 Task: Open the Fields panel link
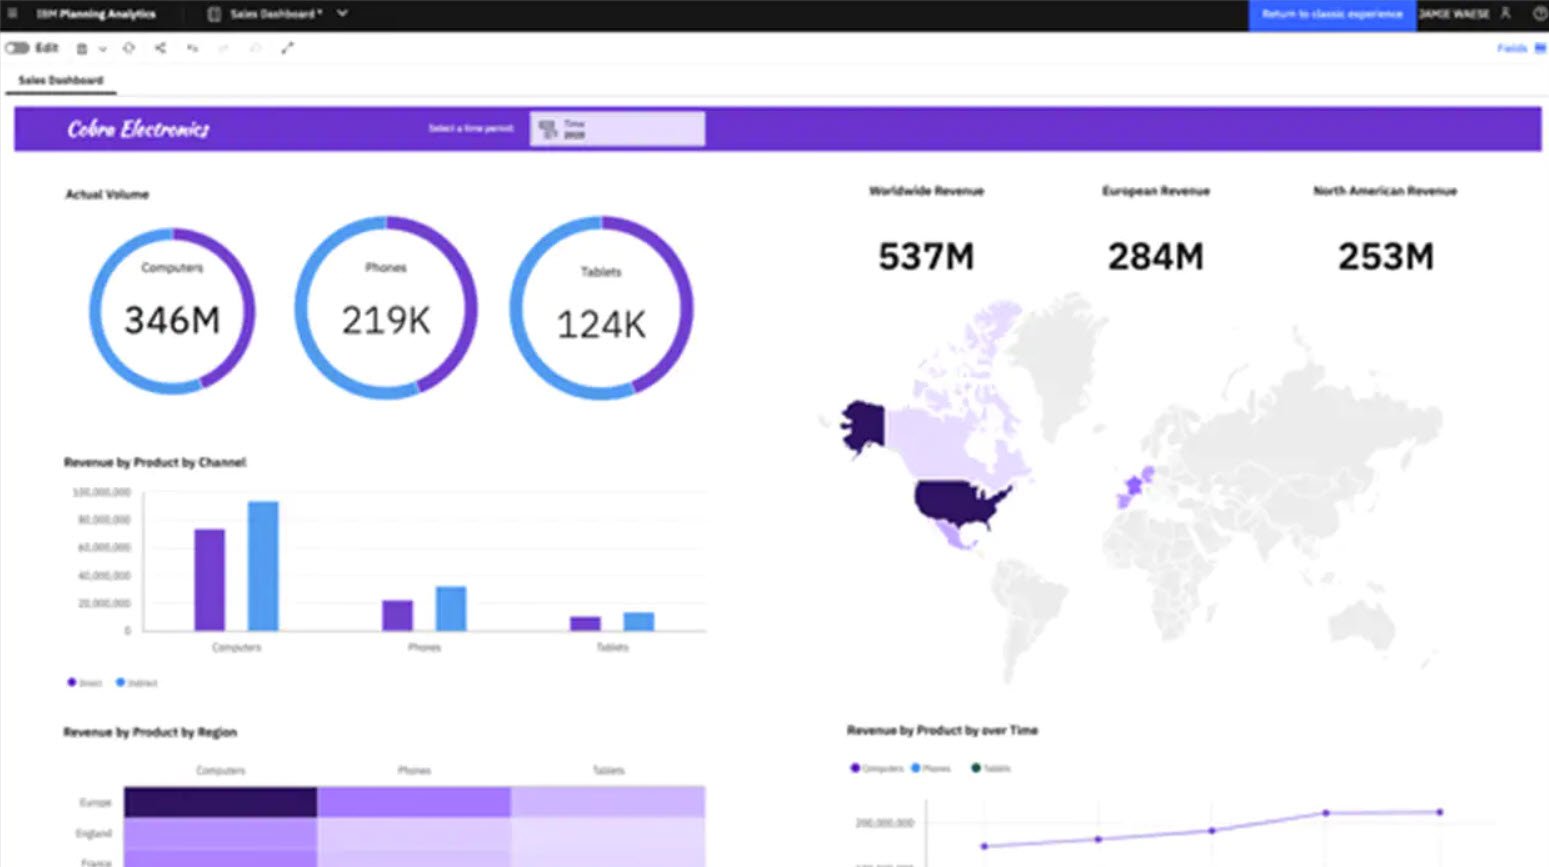pyautogui.click(x=1511, y=48)
